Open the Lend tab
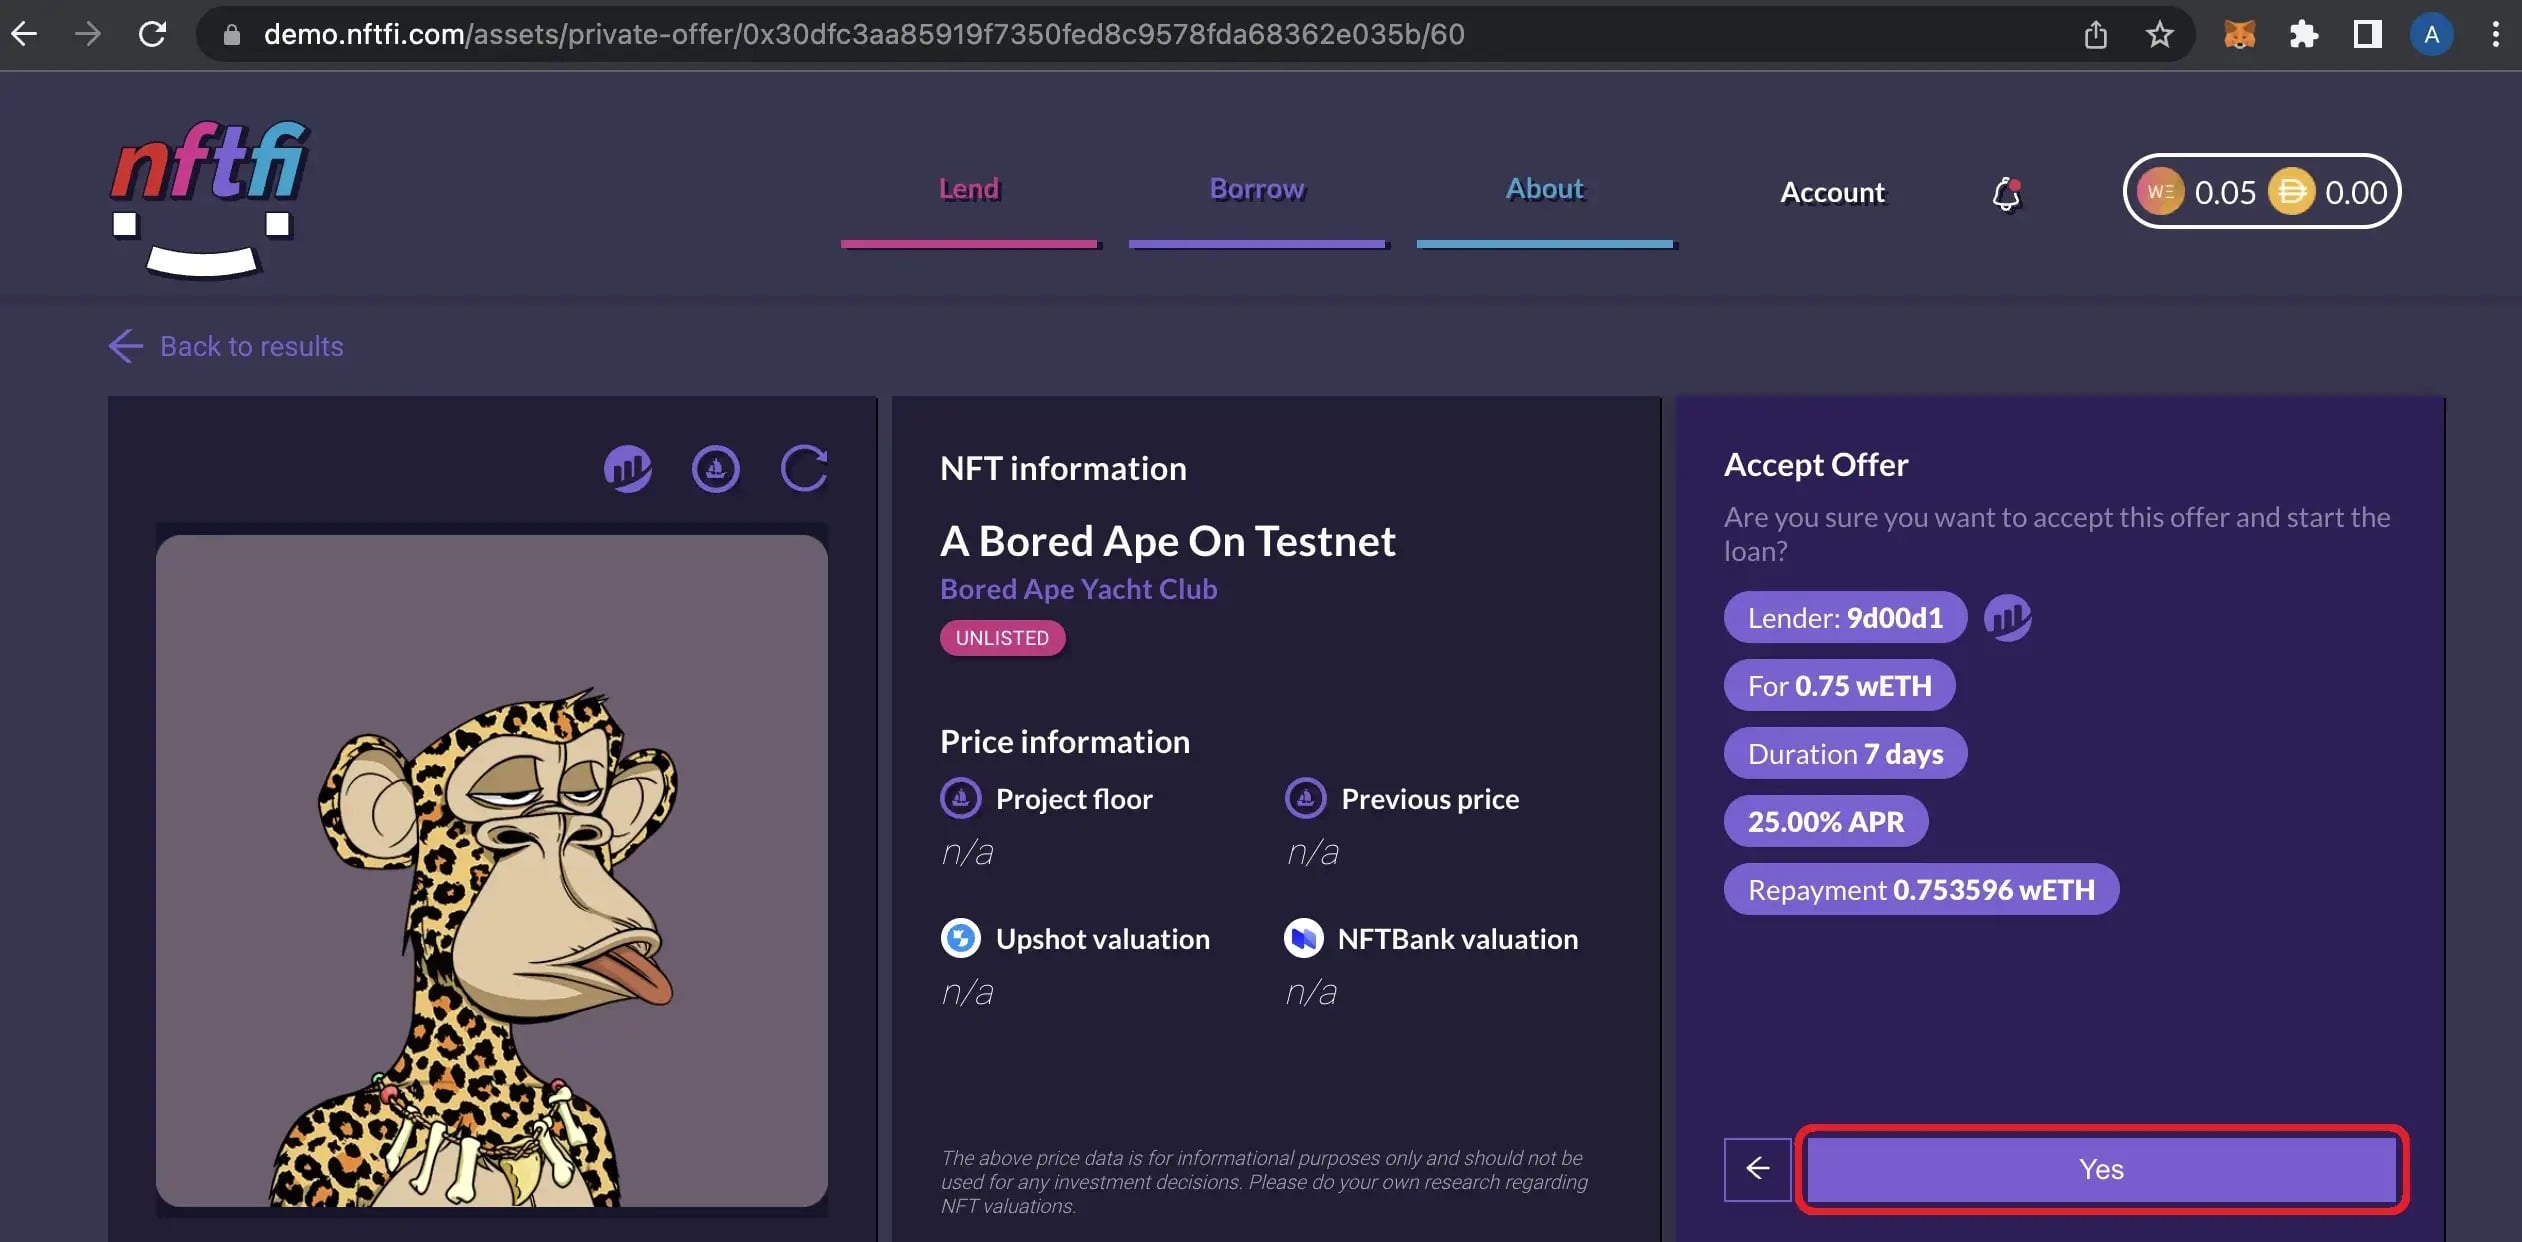Viewport: 2522px width, 1242px height. pos(969,190)
